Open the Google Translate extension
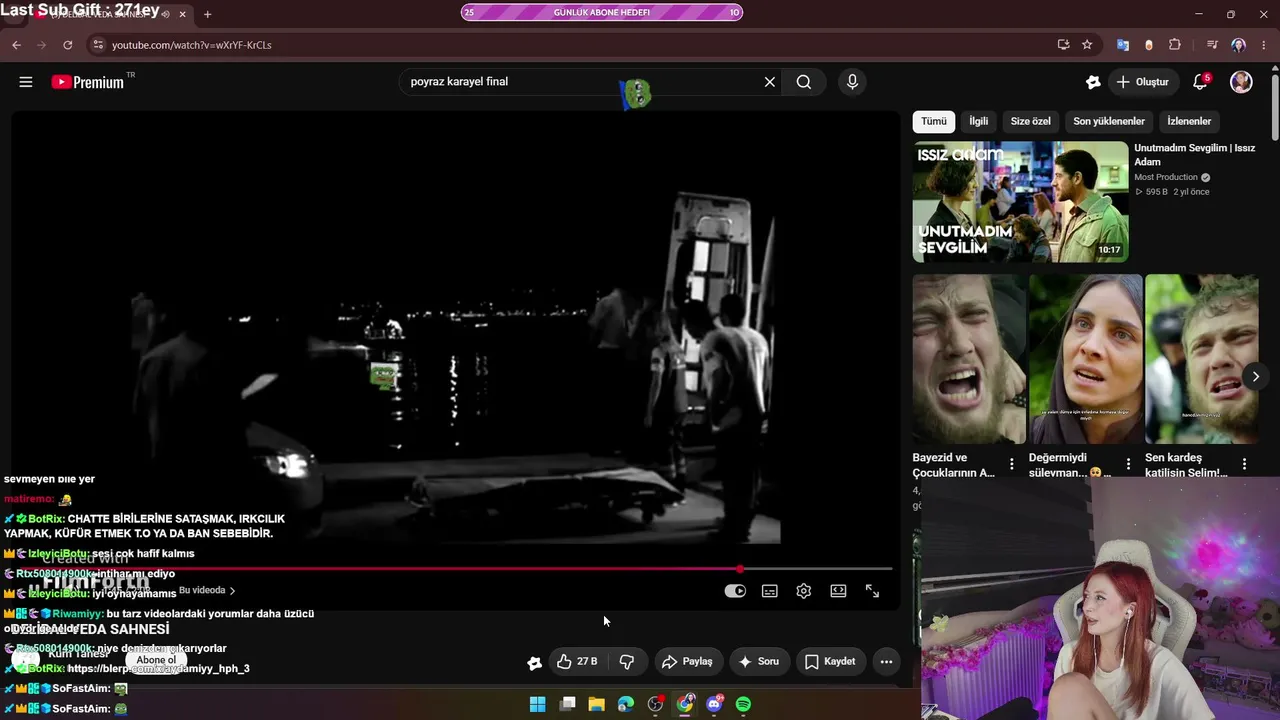This screenshot has width=1280, height=720. (1123, 45)
